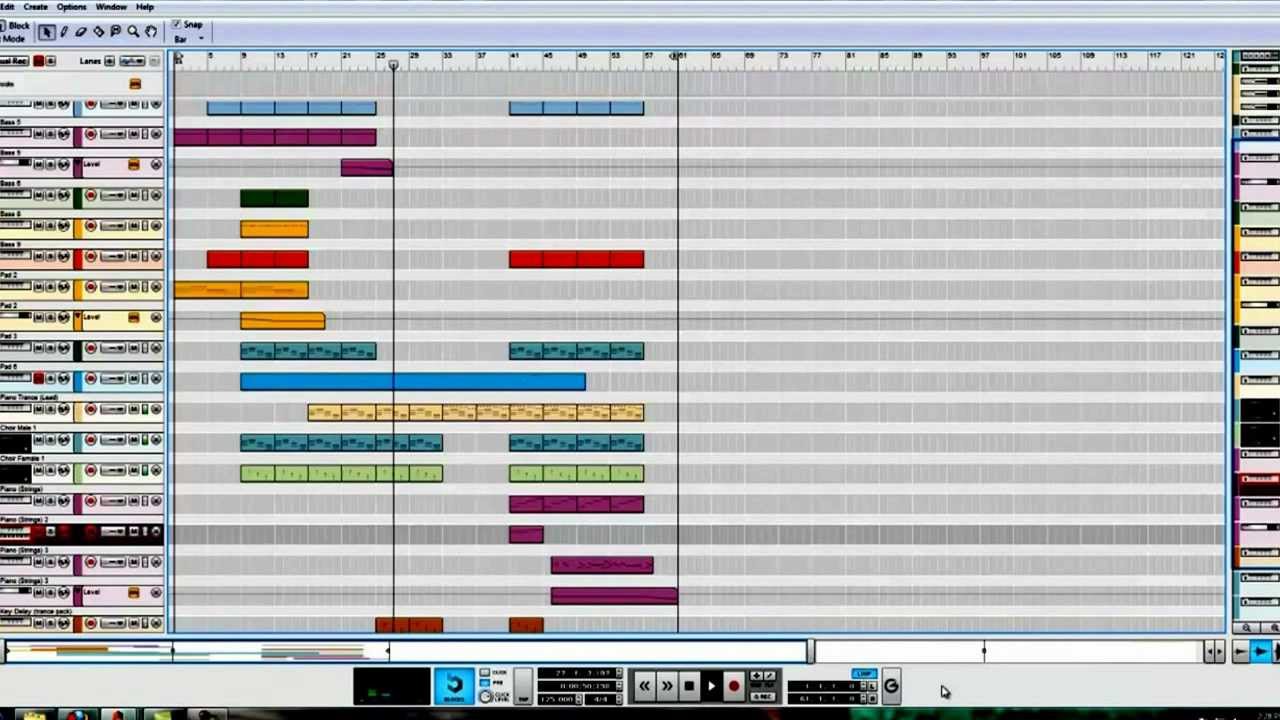Image resolution: width=1280 pixels, height=720 pixels.
Task: Open the Options menu
Action: [71, 7]
